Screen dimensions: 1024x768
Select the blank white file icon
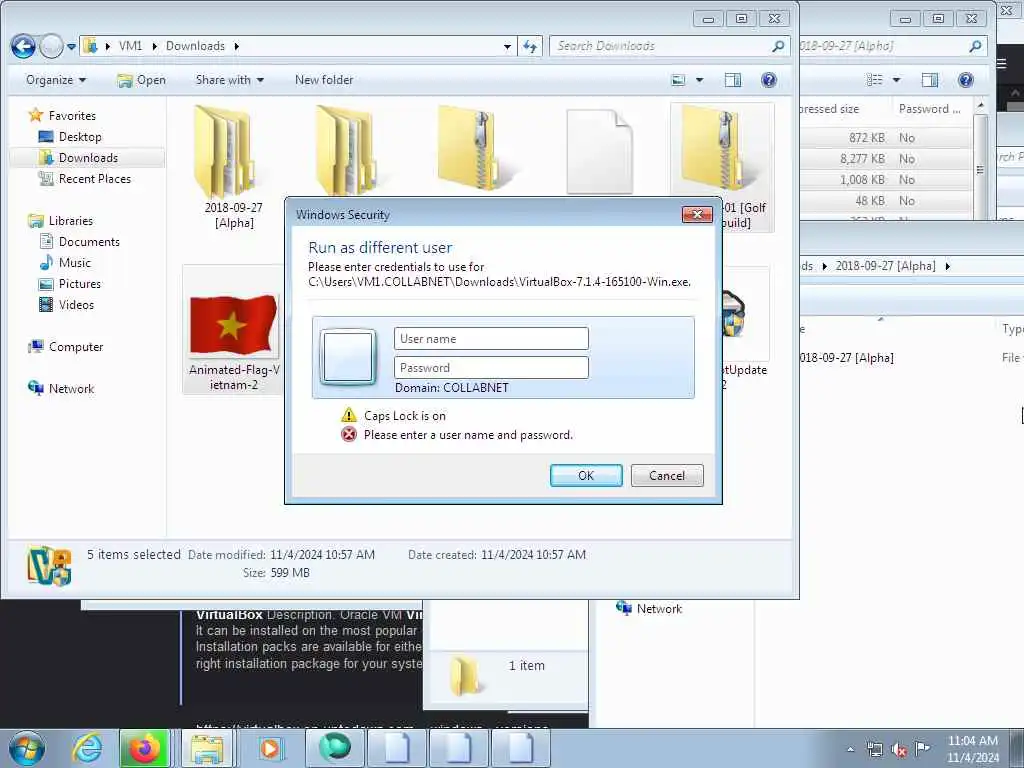(600, 152)
